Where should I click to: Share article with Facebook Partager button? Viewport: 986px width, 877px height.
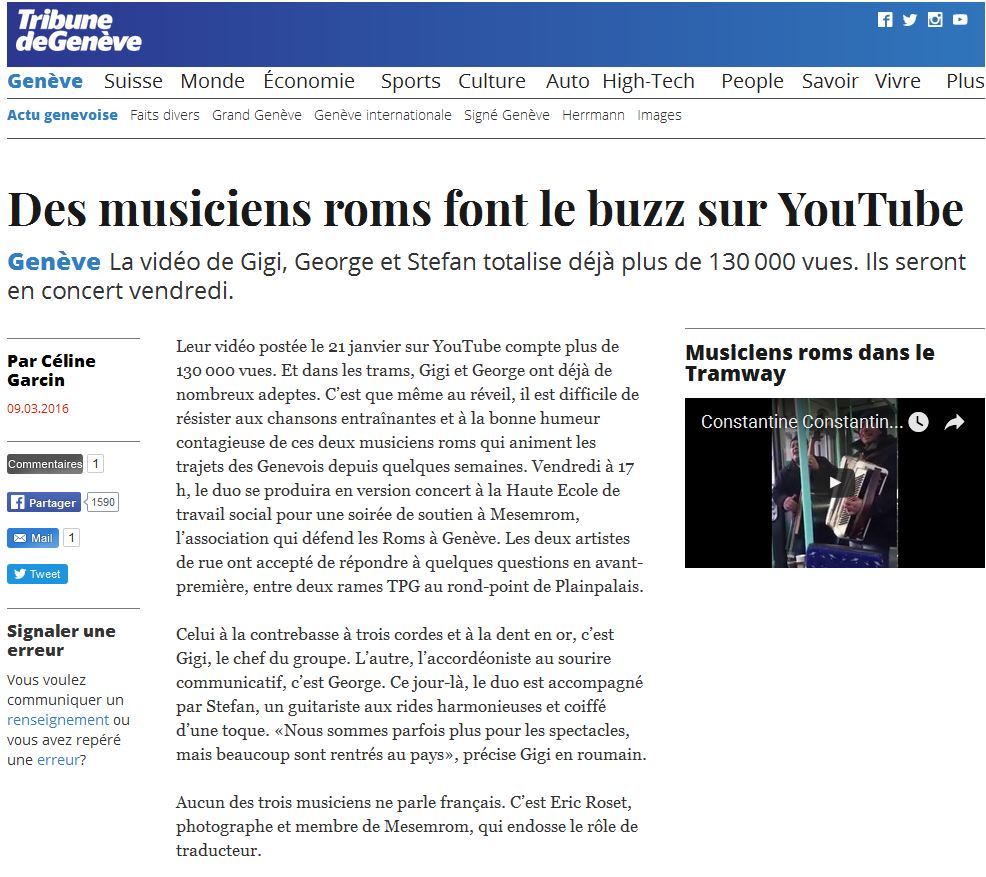44,503
